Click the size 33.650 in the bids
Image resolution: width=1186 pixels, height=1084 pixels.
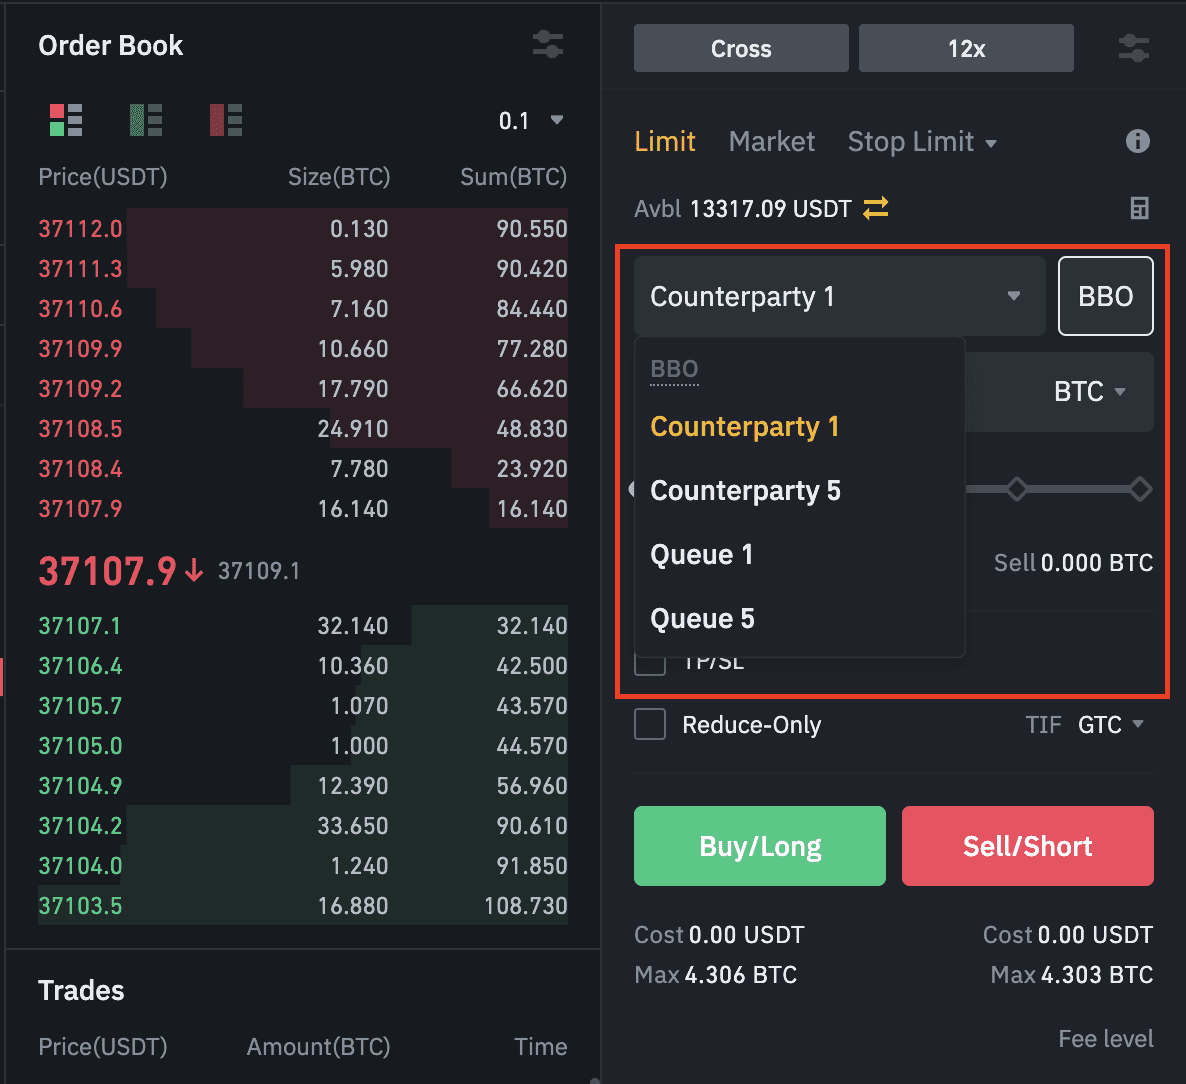coord(352,825)
